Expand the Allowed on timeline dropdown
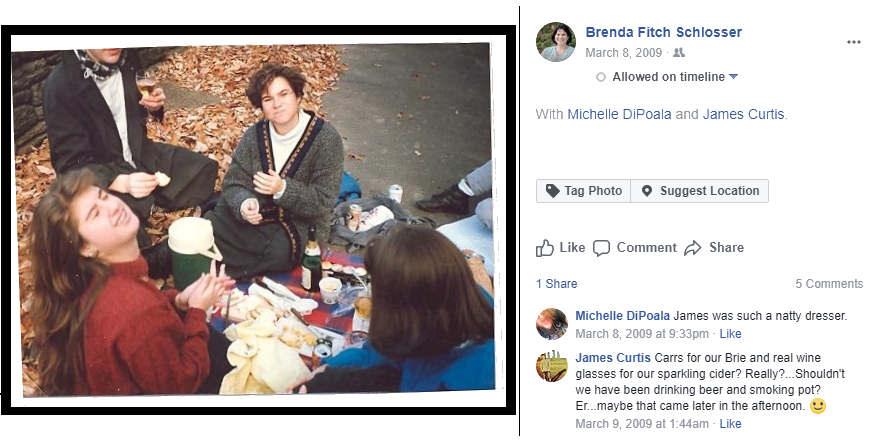 (733, 77)
